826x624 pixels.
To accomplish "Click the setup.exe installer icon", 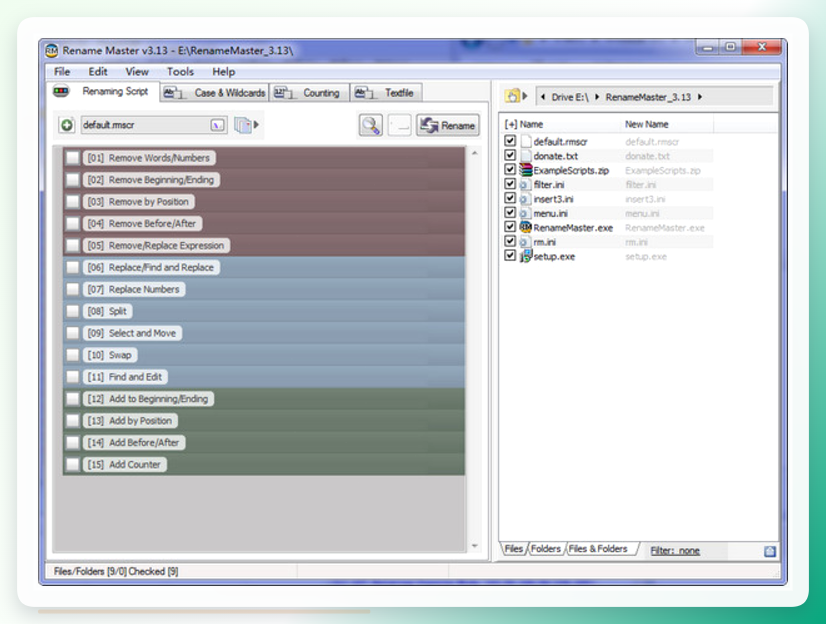I will coord(526,256).
